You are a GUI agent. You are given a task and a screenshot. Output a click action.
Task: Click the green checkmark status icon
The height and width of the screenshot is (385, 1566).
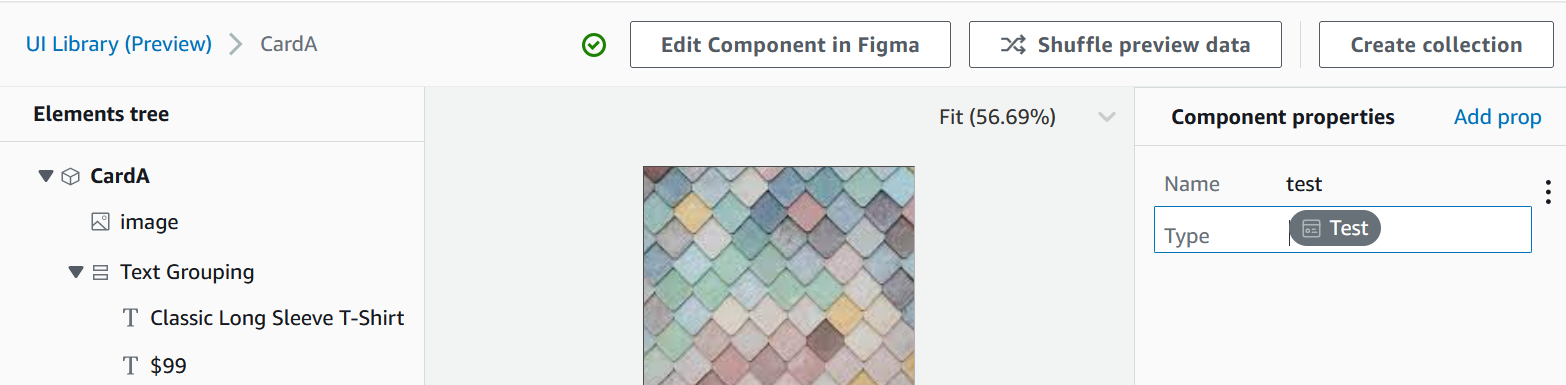[x=594, y=45]
